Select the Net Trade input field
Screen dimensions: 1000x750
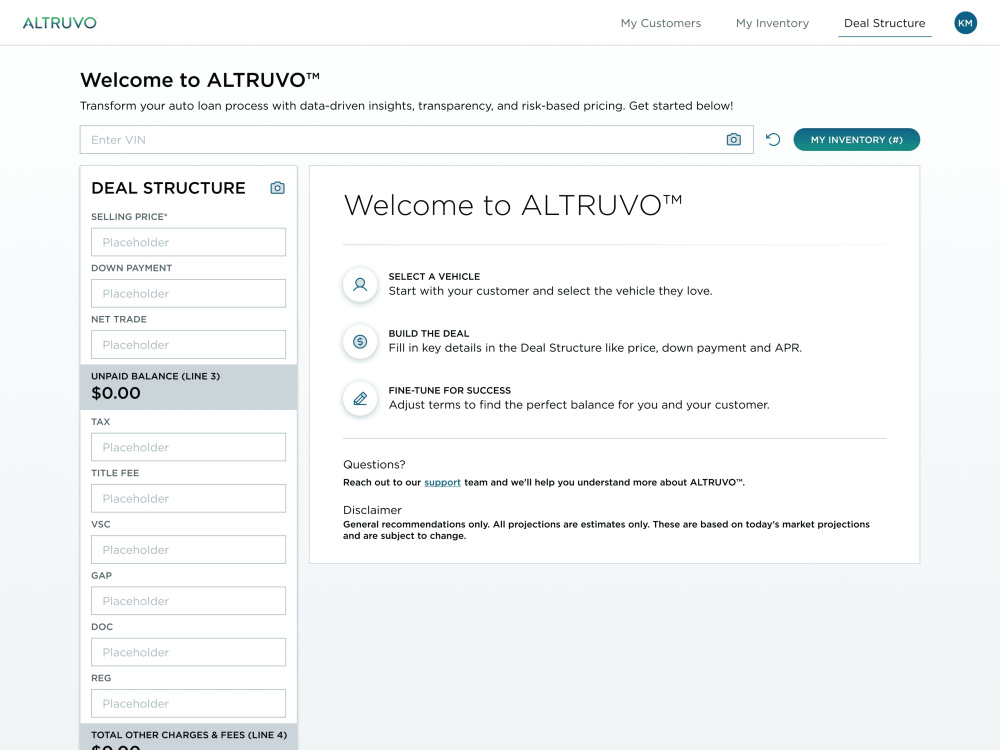(188, 344)
